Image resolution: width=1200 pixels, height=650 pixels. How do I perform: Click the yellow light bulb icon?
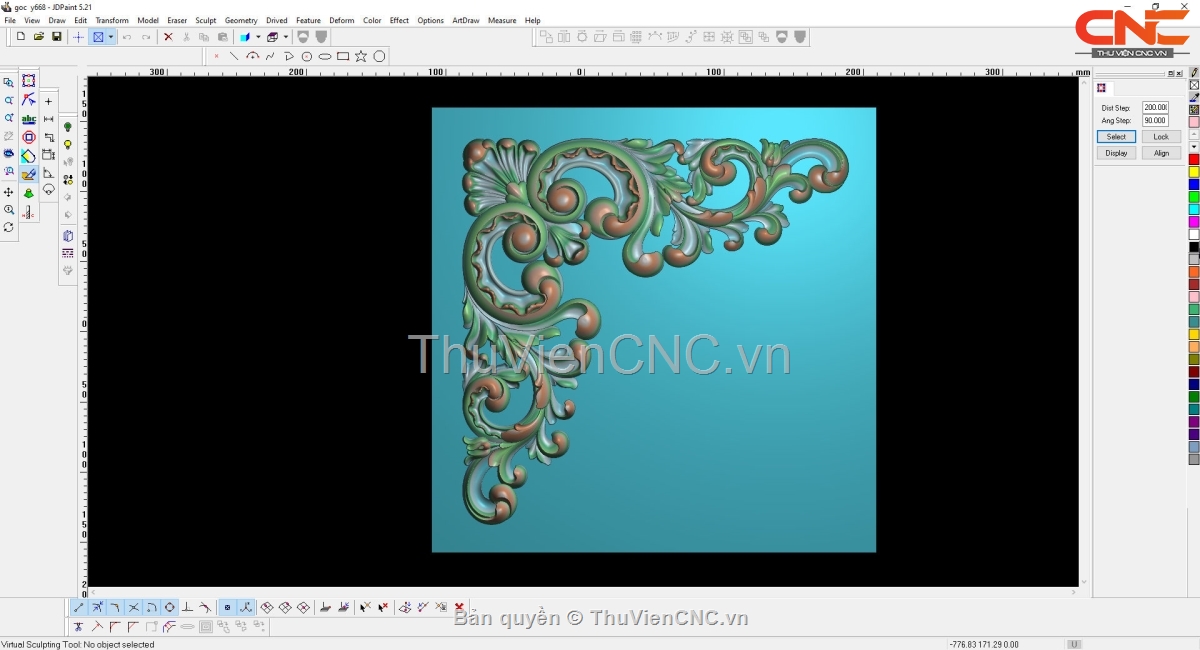coord(68,145)
